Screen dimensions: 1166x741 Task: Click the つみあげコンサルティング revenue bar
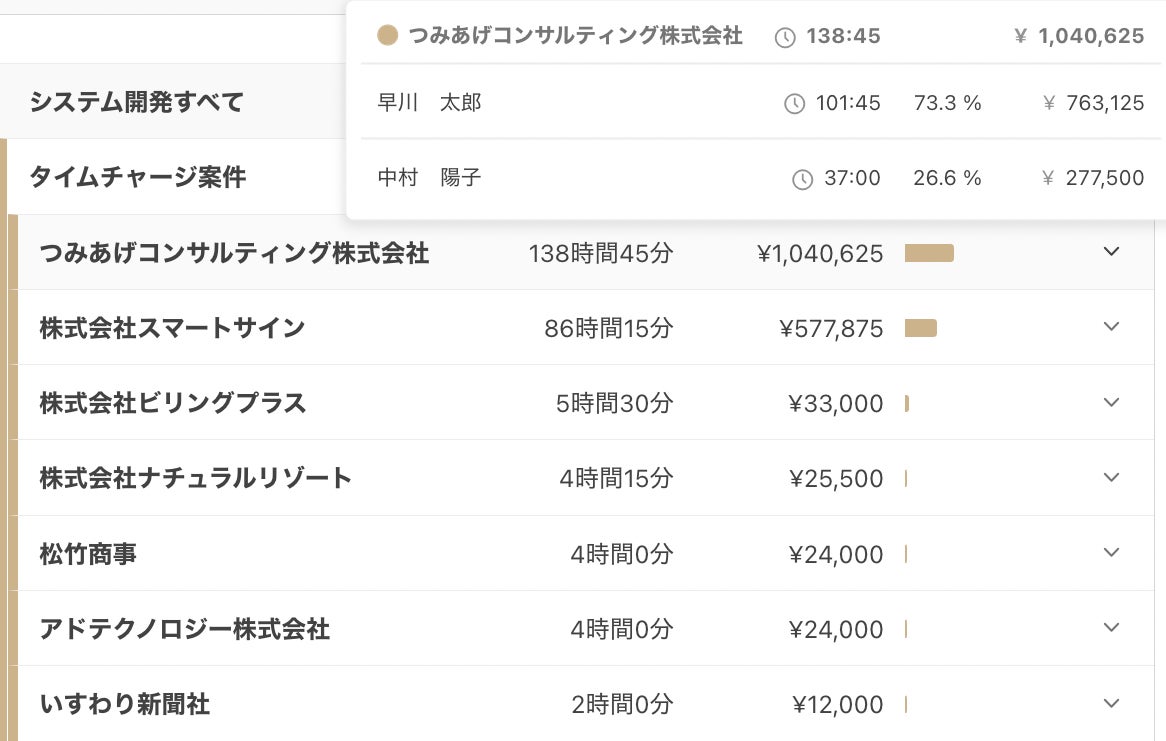point(929,253)
